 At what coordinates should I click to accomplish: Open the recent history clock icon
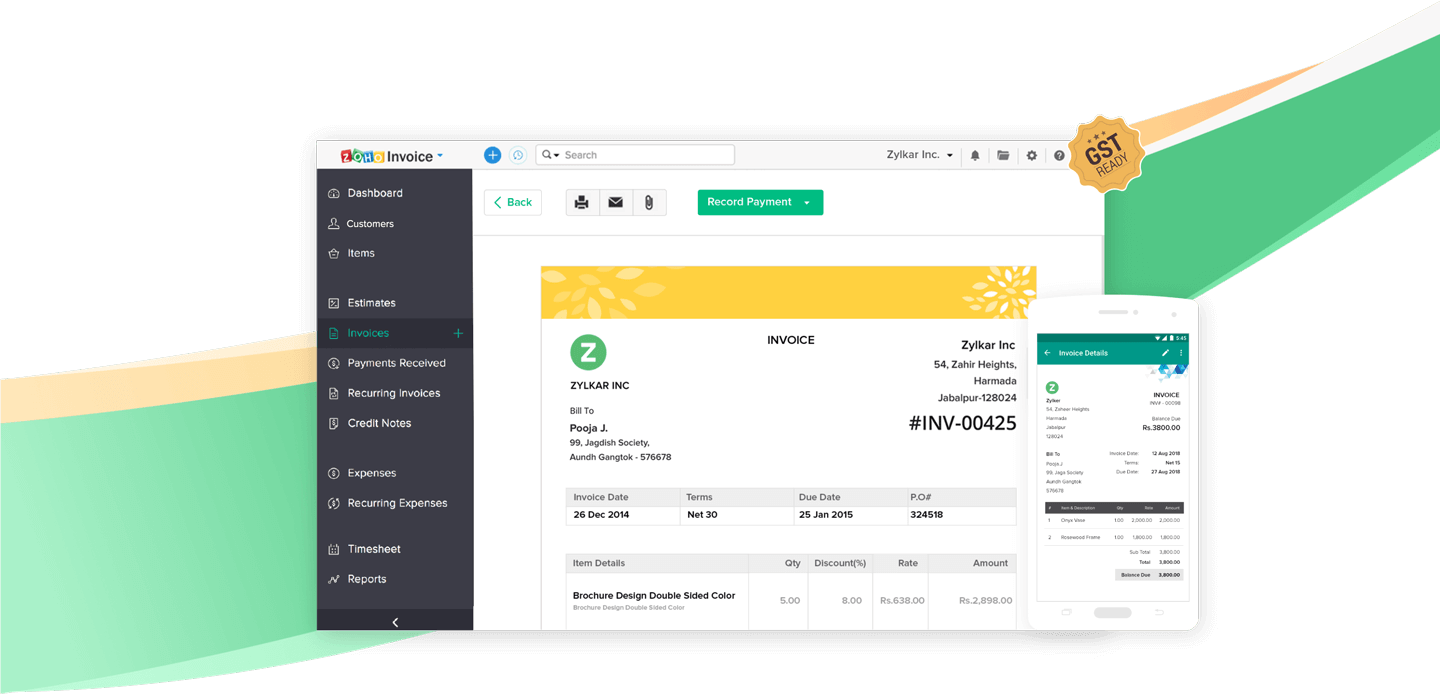[518, 155]
